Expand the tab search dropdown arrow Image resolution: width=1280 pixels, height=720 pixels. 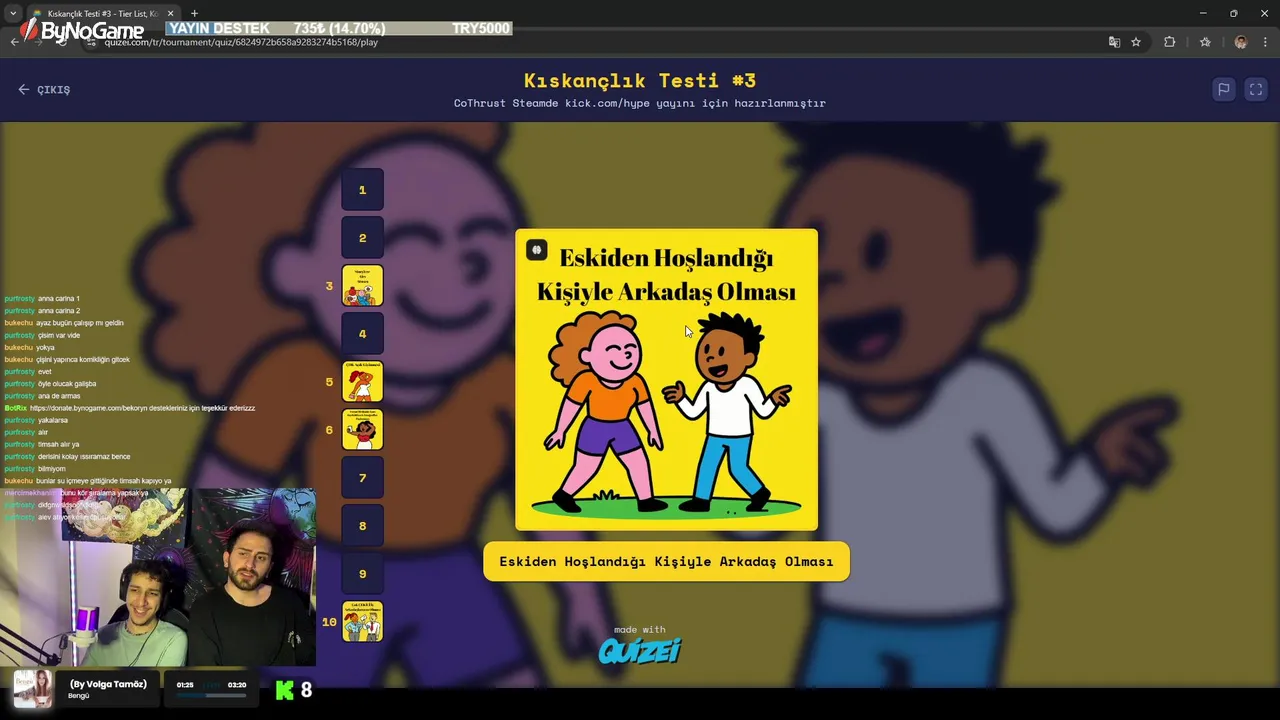(x=13, y=13)
